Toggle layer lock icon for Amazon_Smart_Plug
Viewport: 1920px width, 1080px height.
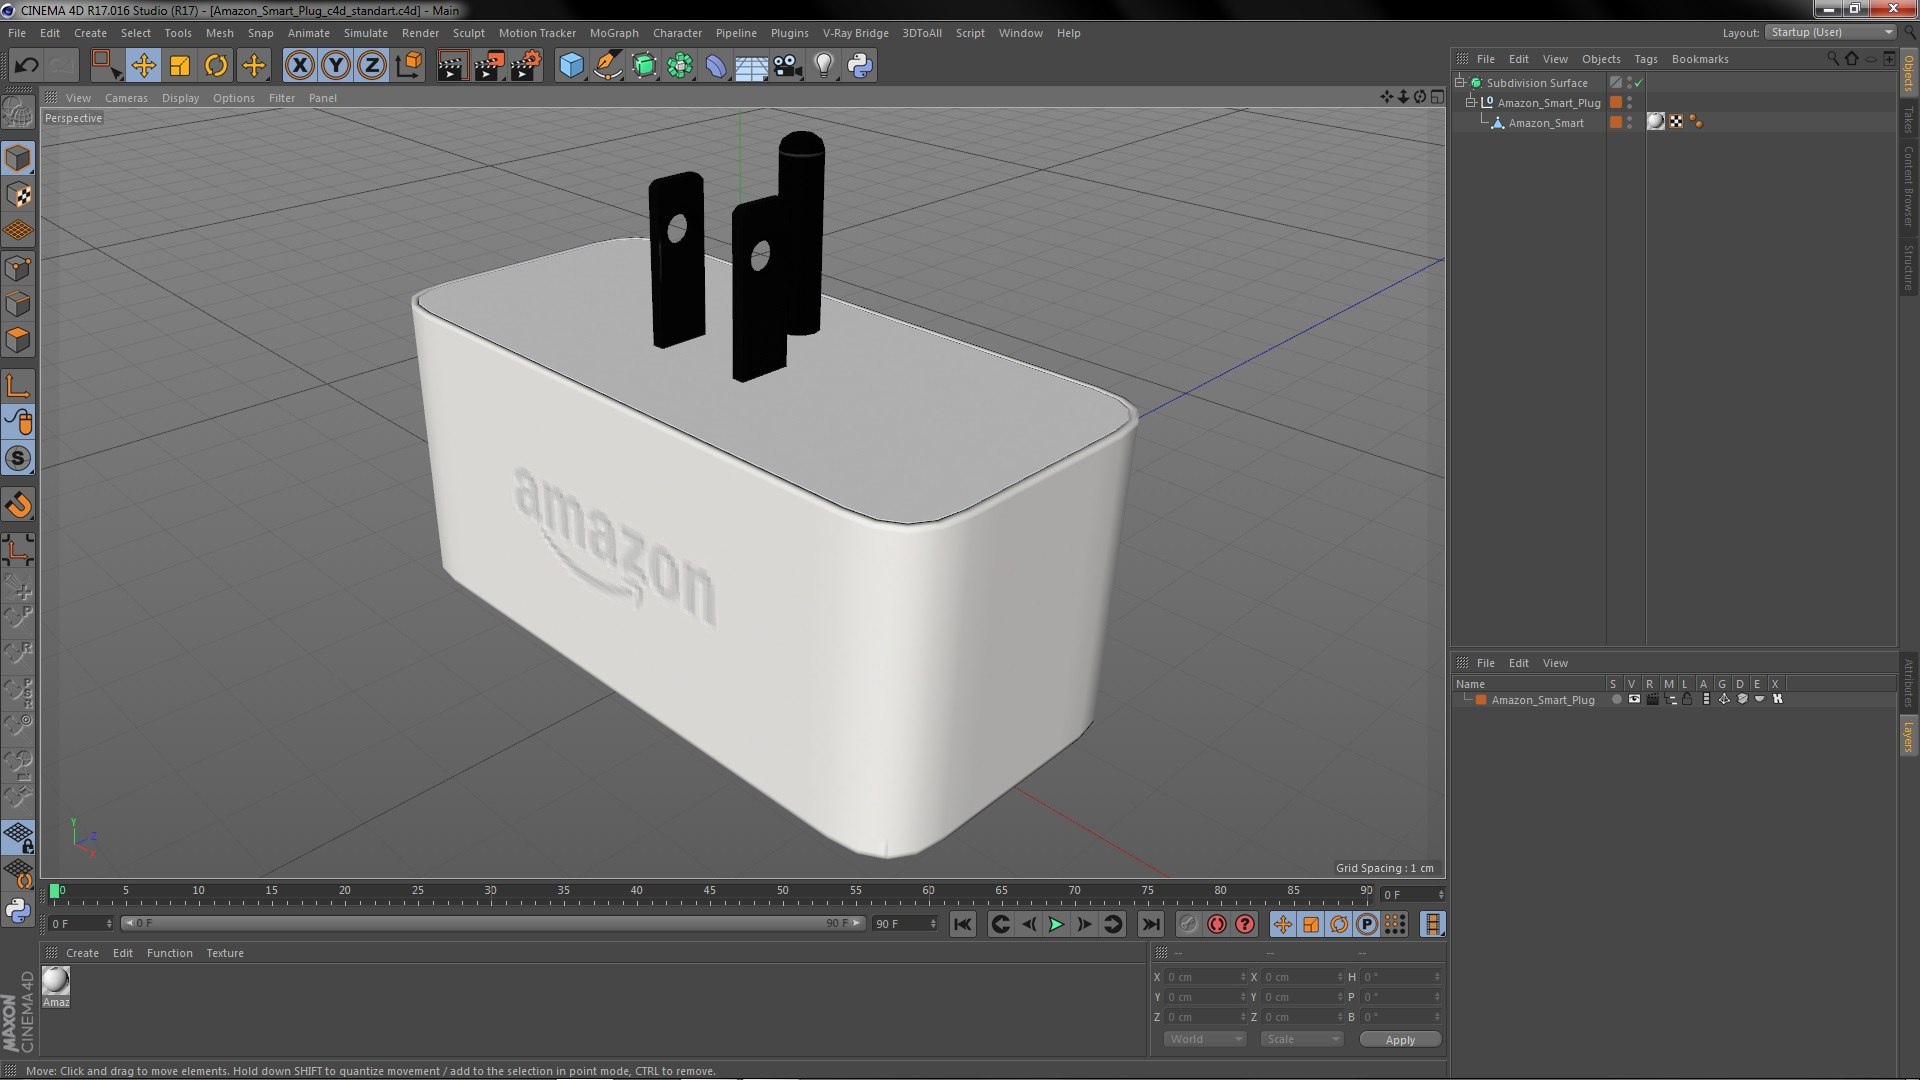coord(1687,700)
